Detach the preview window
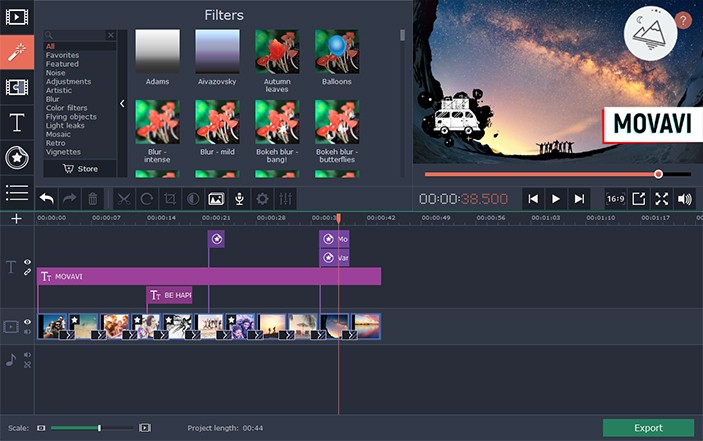This screenshot has width=703, height=441. point(638,199)
